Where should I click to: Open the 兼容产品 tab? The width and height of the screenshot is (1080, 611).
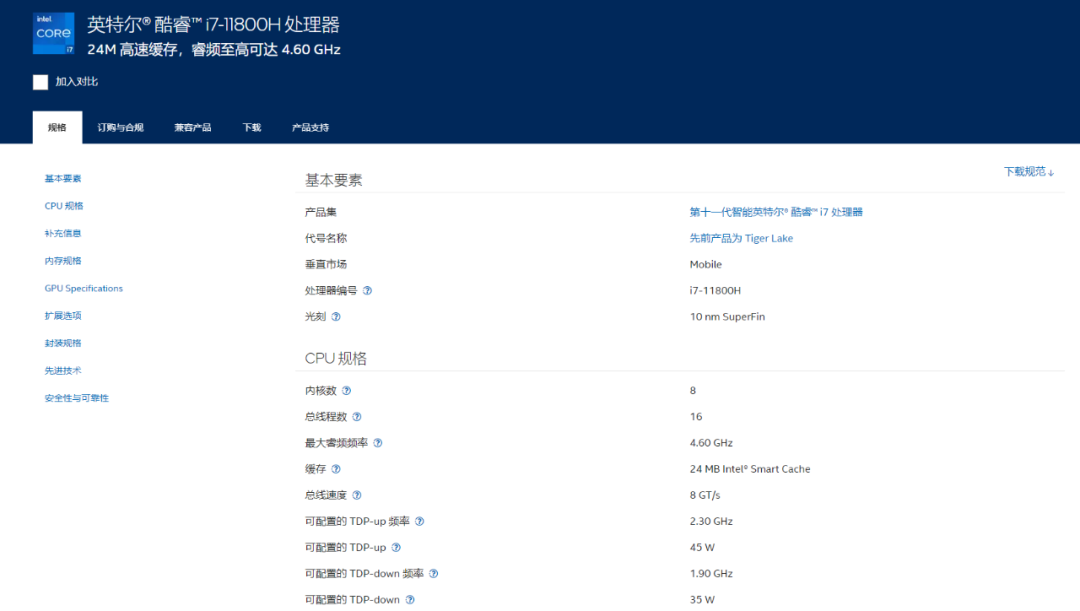tap(193, 127)
